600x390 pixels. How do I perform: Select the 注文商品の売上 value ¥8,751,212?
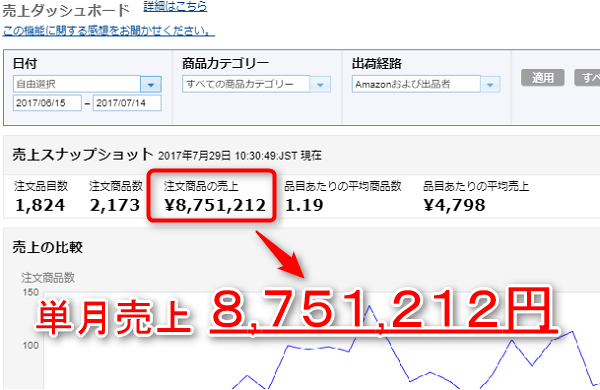click(215, 206)
